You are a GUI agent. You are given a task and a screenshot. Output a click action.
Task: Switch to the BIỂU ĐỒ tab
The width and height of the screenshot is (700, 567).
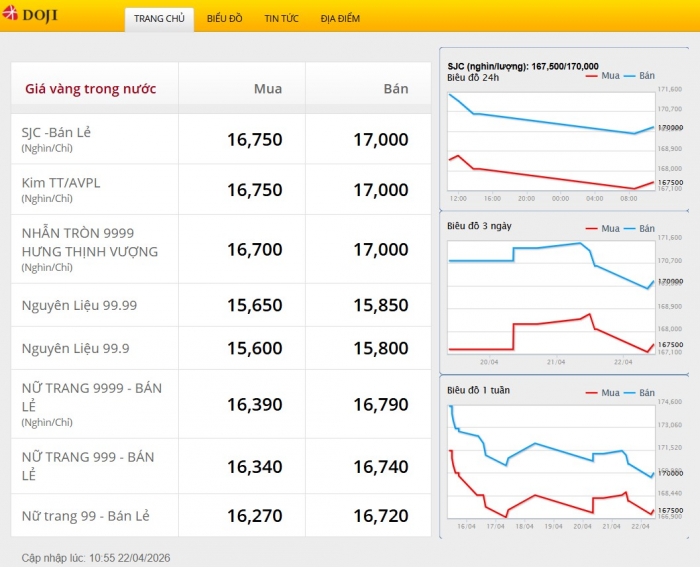tap(225, 19)
